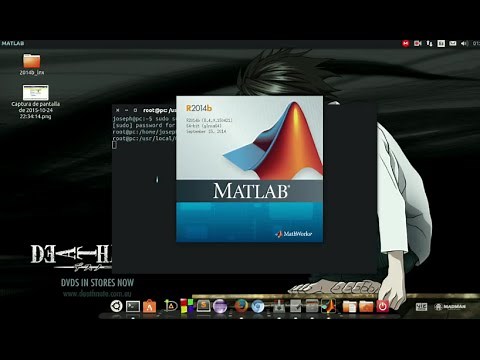Launch Sublime Text from the dock
Image resolution: width=480 pixels, height=360 pixels.
(x=203, y=306)
